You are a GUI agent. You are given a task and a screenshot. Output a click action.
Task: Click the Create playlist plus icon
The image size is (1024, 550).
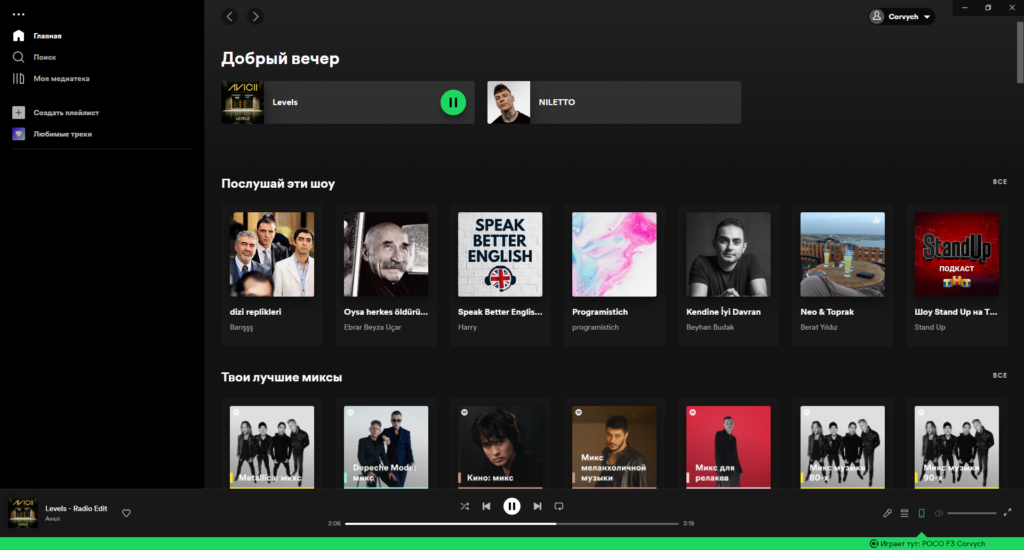point(18,113)
